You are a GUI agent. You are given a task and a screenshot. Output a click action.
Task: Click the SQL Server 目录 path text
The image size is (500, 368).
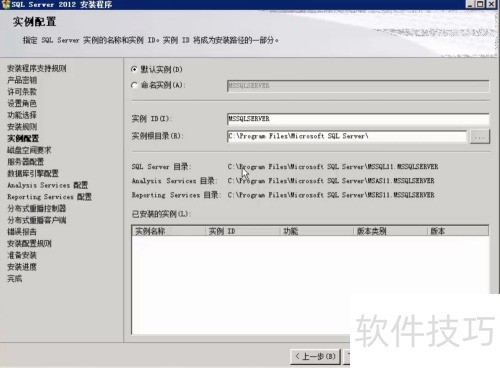333,167
